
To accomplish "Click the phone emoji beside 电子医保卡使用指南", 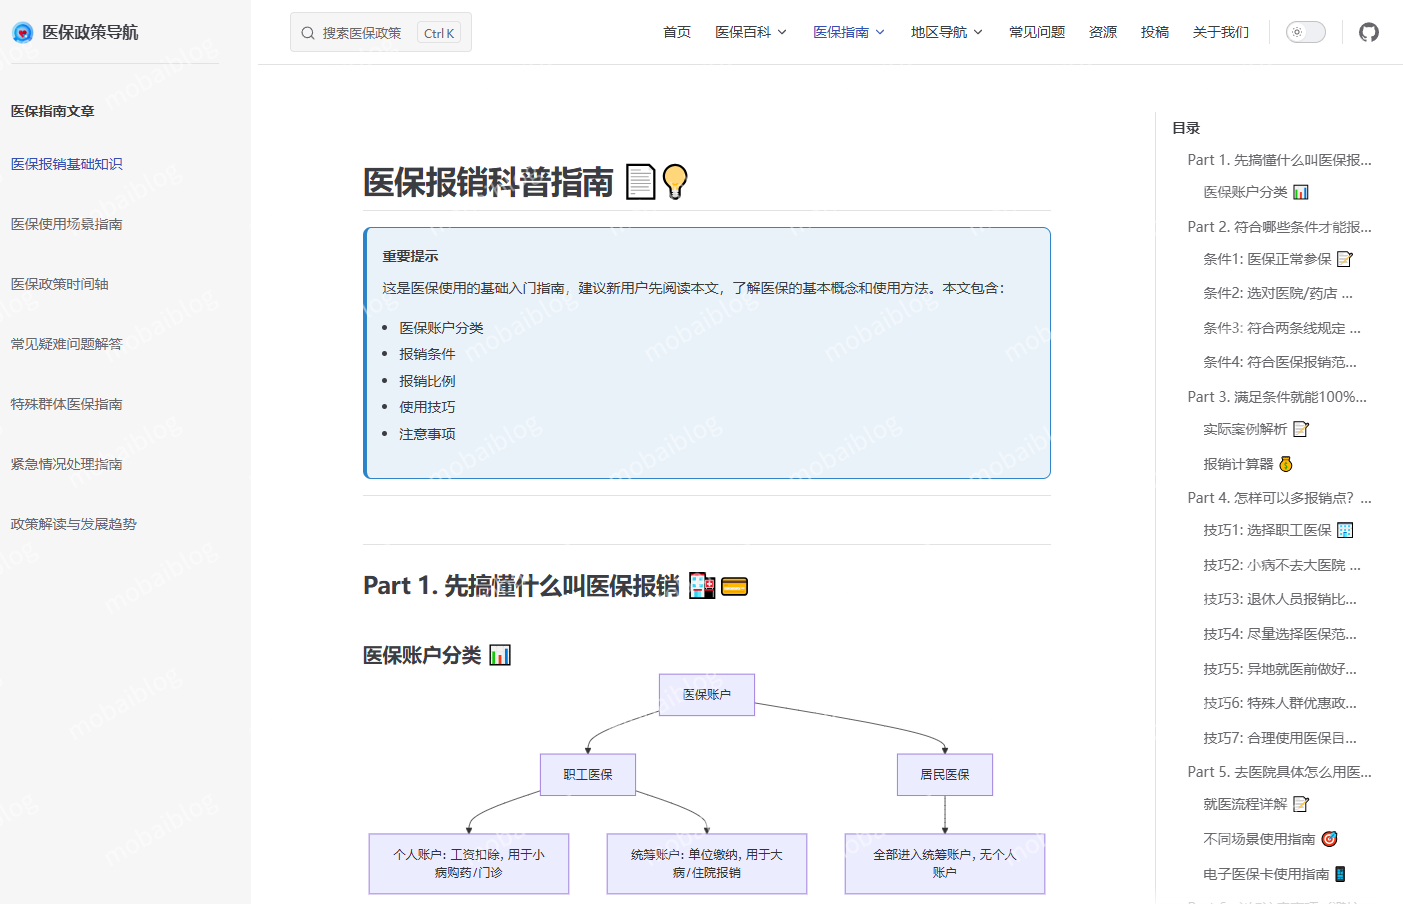I will point(1340,873).
